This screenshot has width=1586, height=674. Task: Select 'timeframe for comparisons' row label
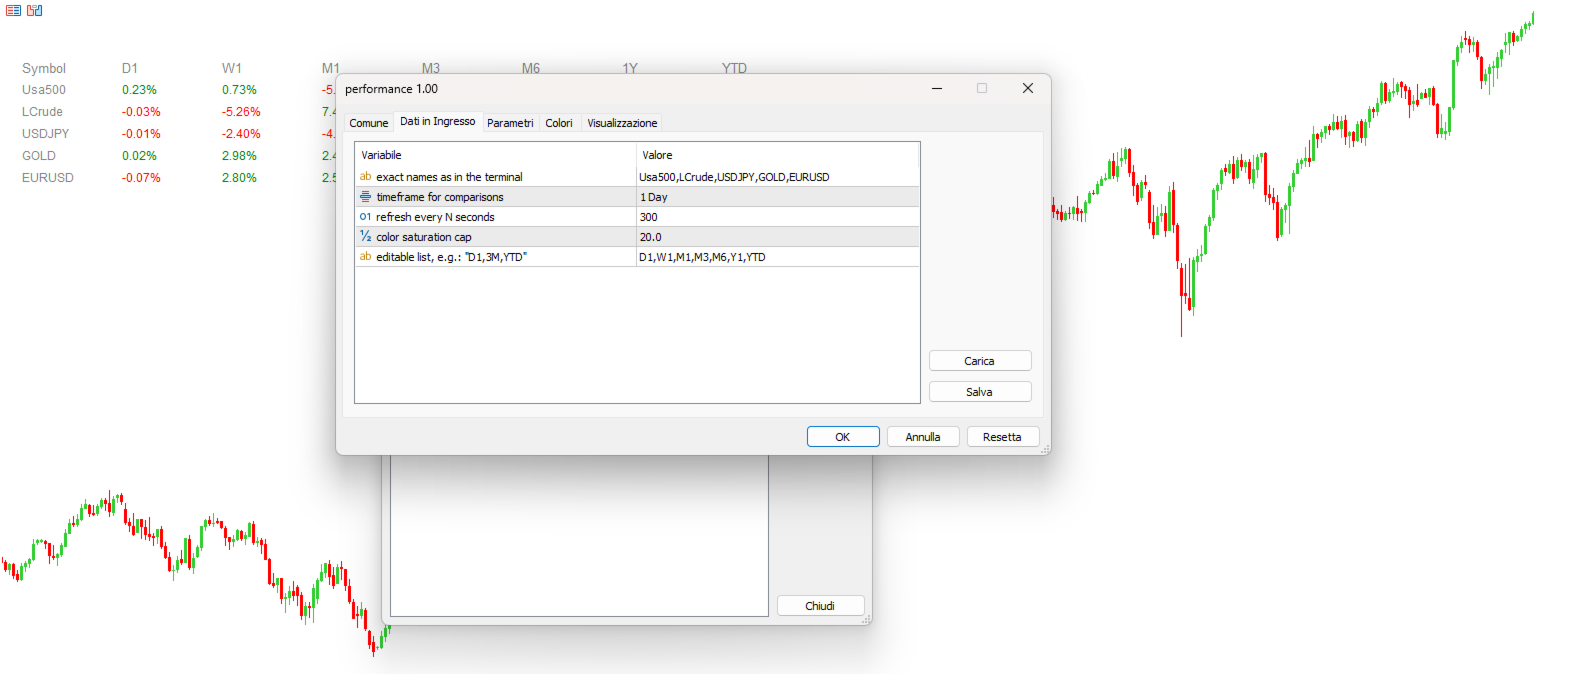point(440,197)
